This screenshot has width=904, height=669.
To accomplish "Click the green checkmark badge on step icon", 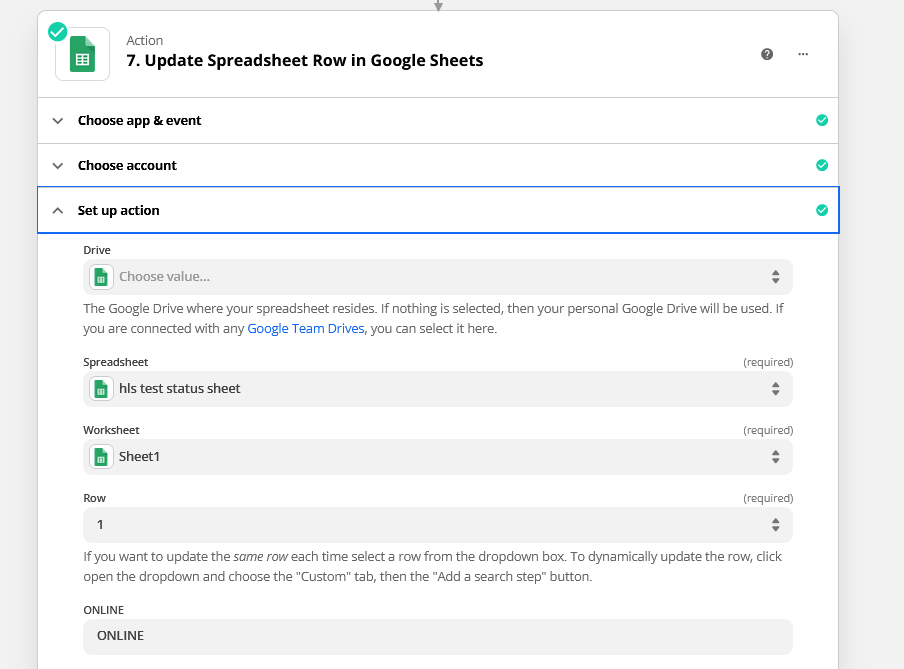I will tap(58, 32).
